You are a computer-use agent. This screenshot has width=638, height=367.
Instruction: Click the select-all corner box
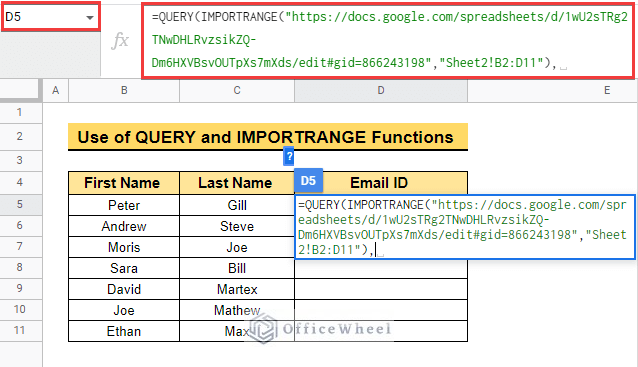(21, 90)
